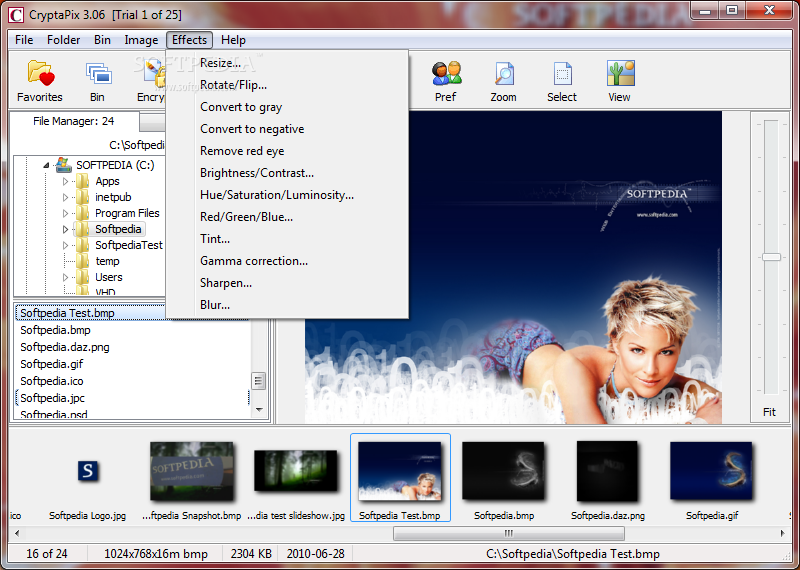Click the SOFTPEDIA (C:) drive icon
Viewport: 800px width, 570px height.
click(63, 164)
